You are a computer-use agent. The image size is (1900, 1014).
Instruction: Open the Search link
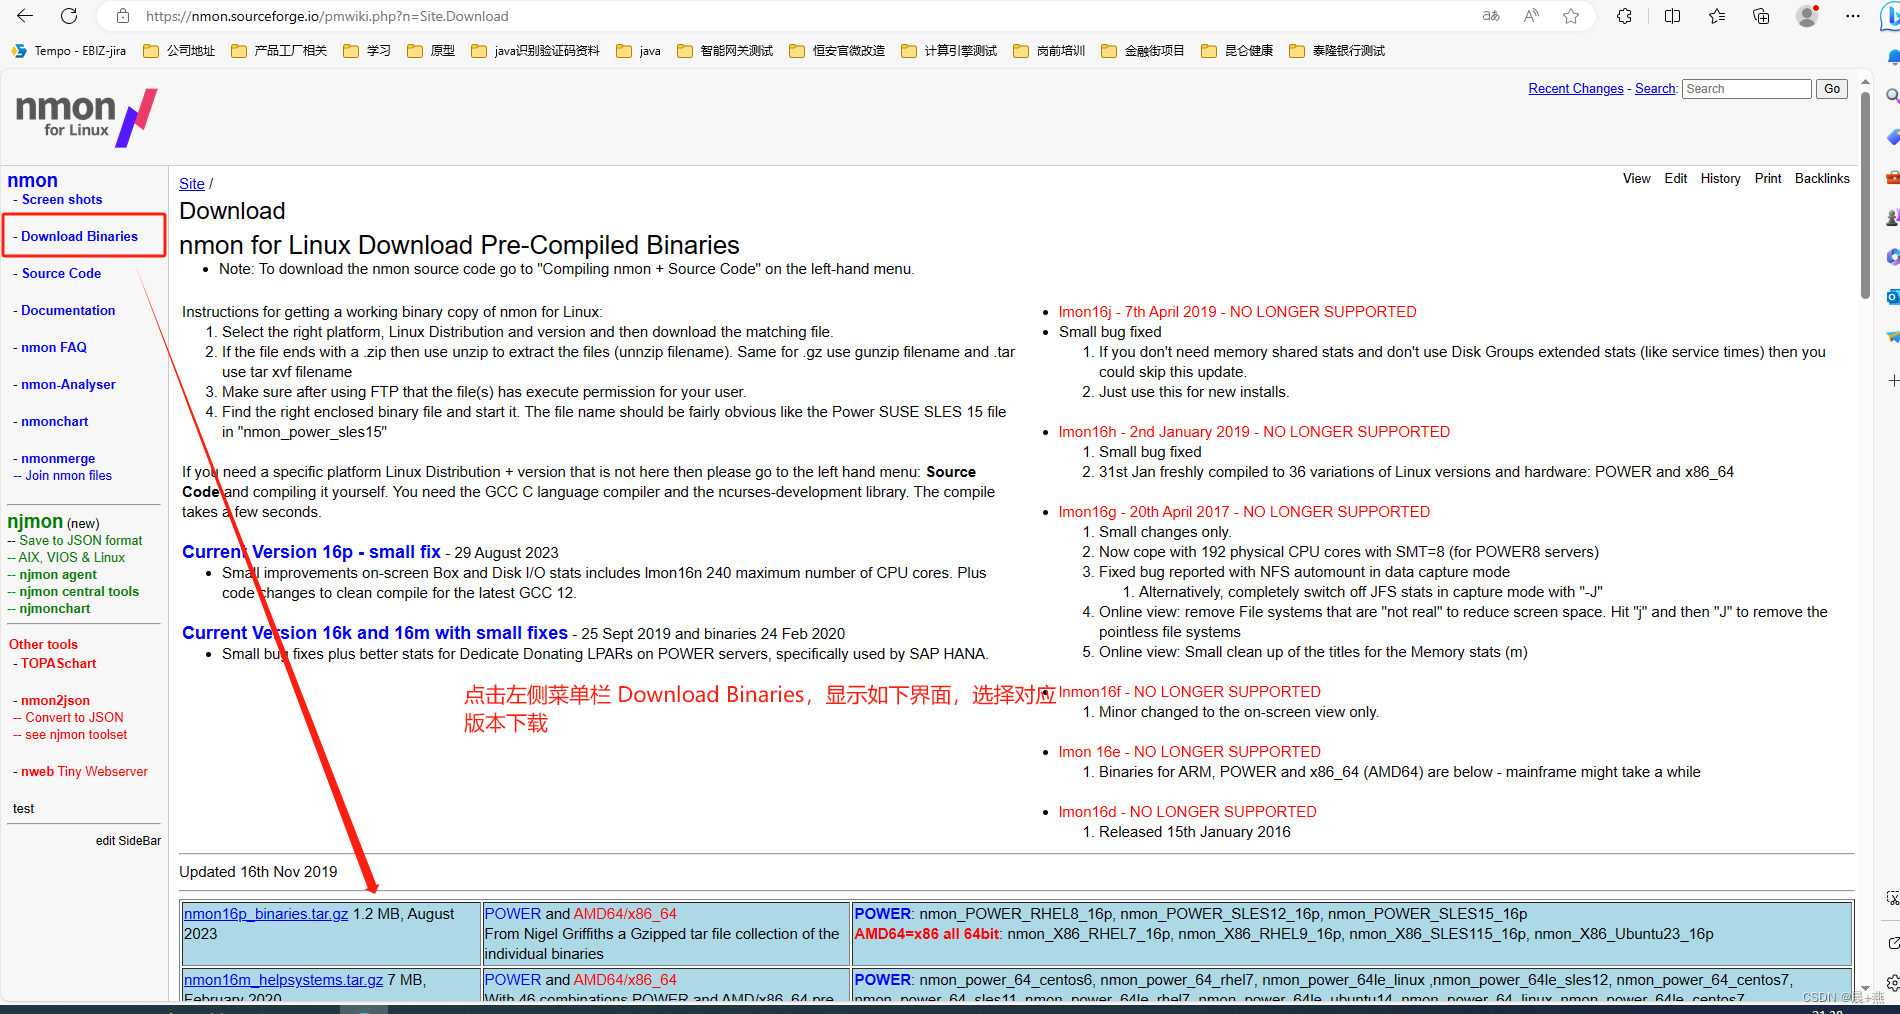click(x=1655, y=89)
